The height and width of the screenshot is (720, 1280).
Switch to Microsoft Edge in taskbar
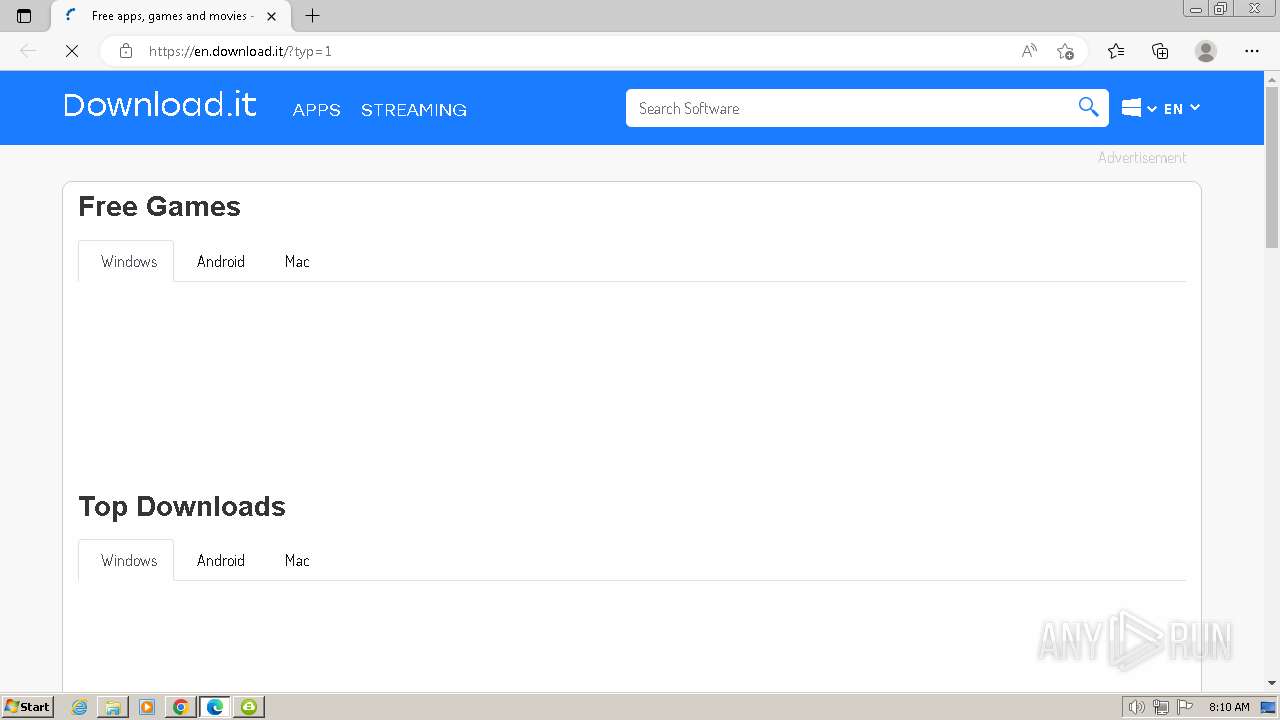[215, 707]
